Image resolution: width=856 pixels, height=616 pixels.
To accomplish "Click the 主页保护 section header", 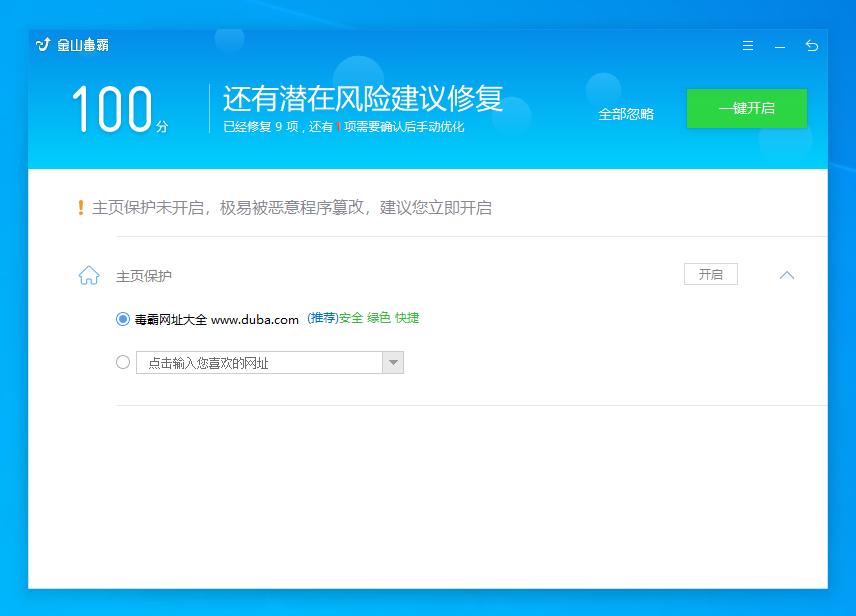I will (x=144, y=274).
